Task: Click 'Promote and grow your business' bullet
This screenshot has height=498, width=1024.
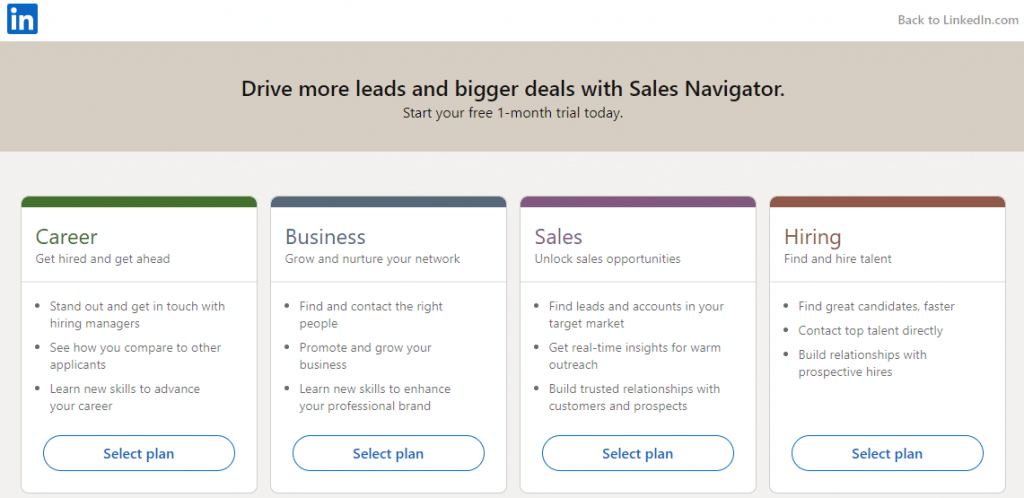Action: click(x=366, y=356)
